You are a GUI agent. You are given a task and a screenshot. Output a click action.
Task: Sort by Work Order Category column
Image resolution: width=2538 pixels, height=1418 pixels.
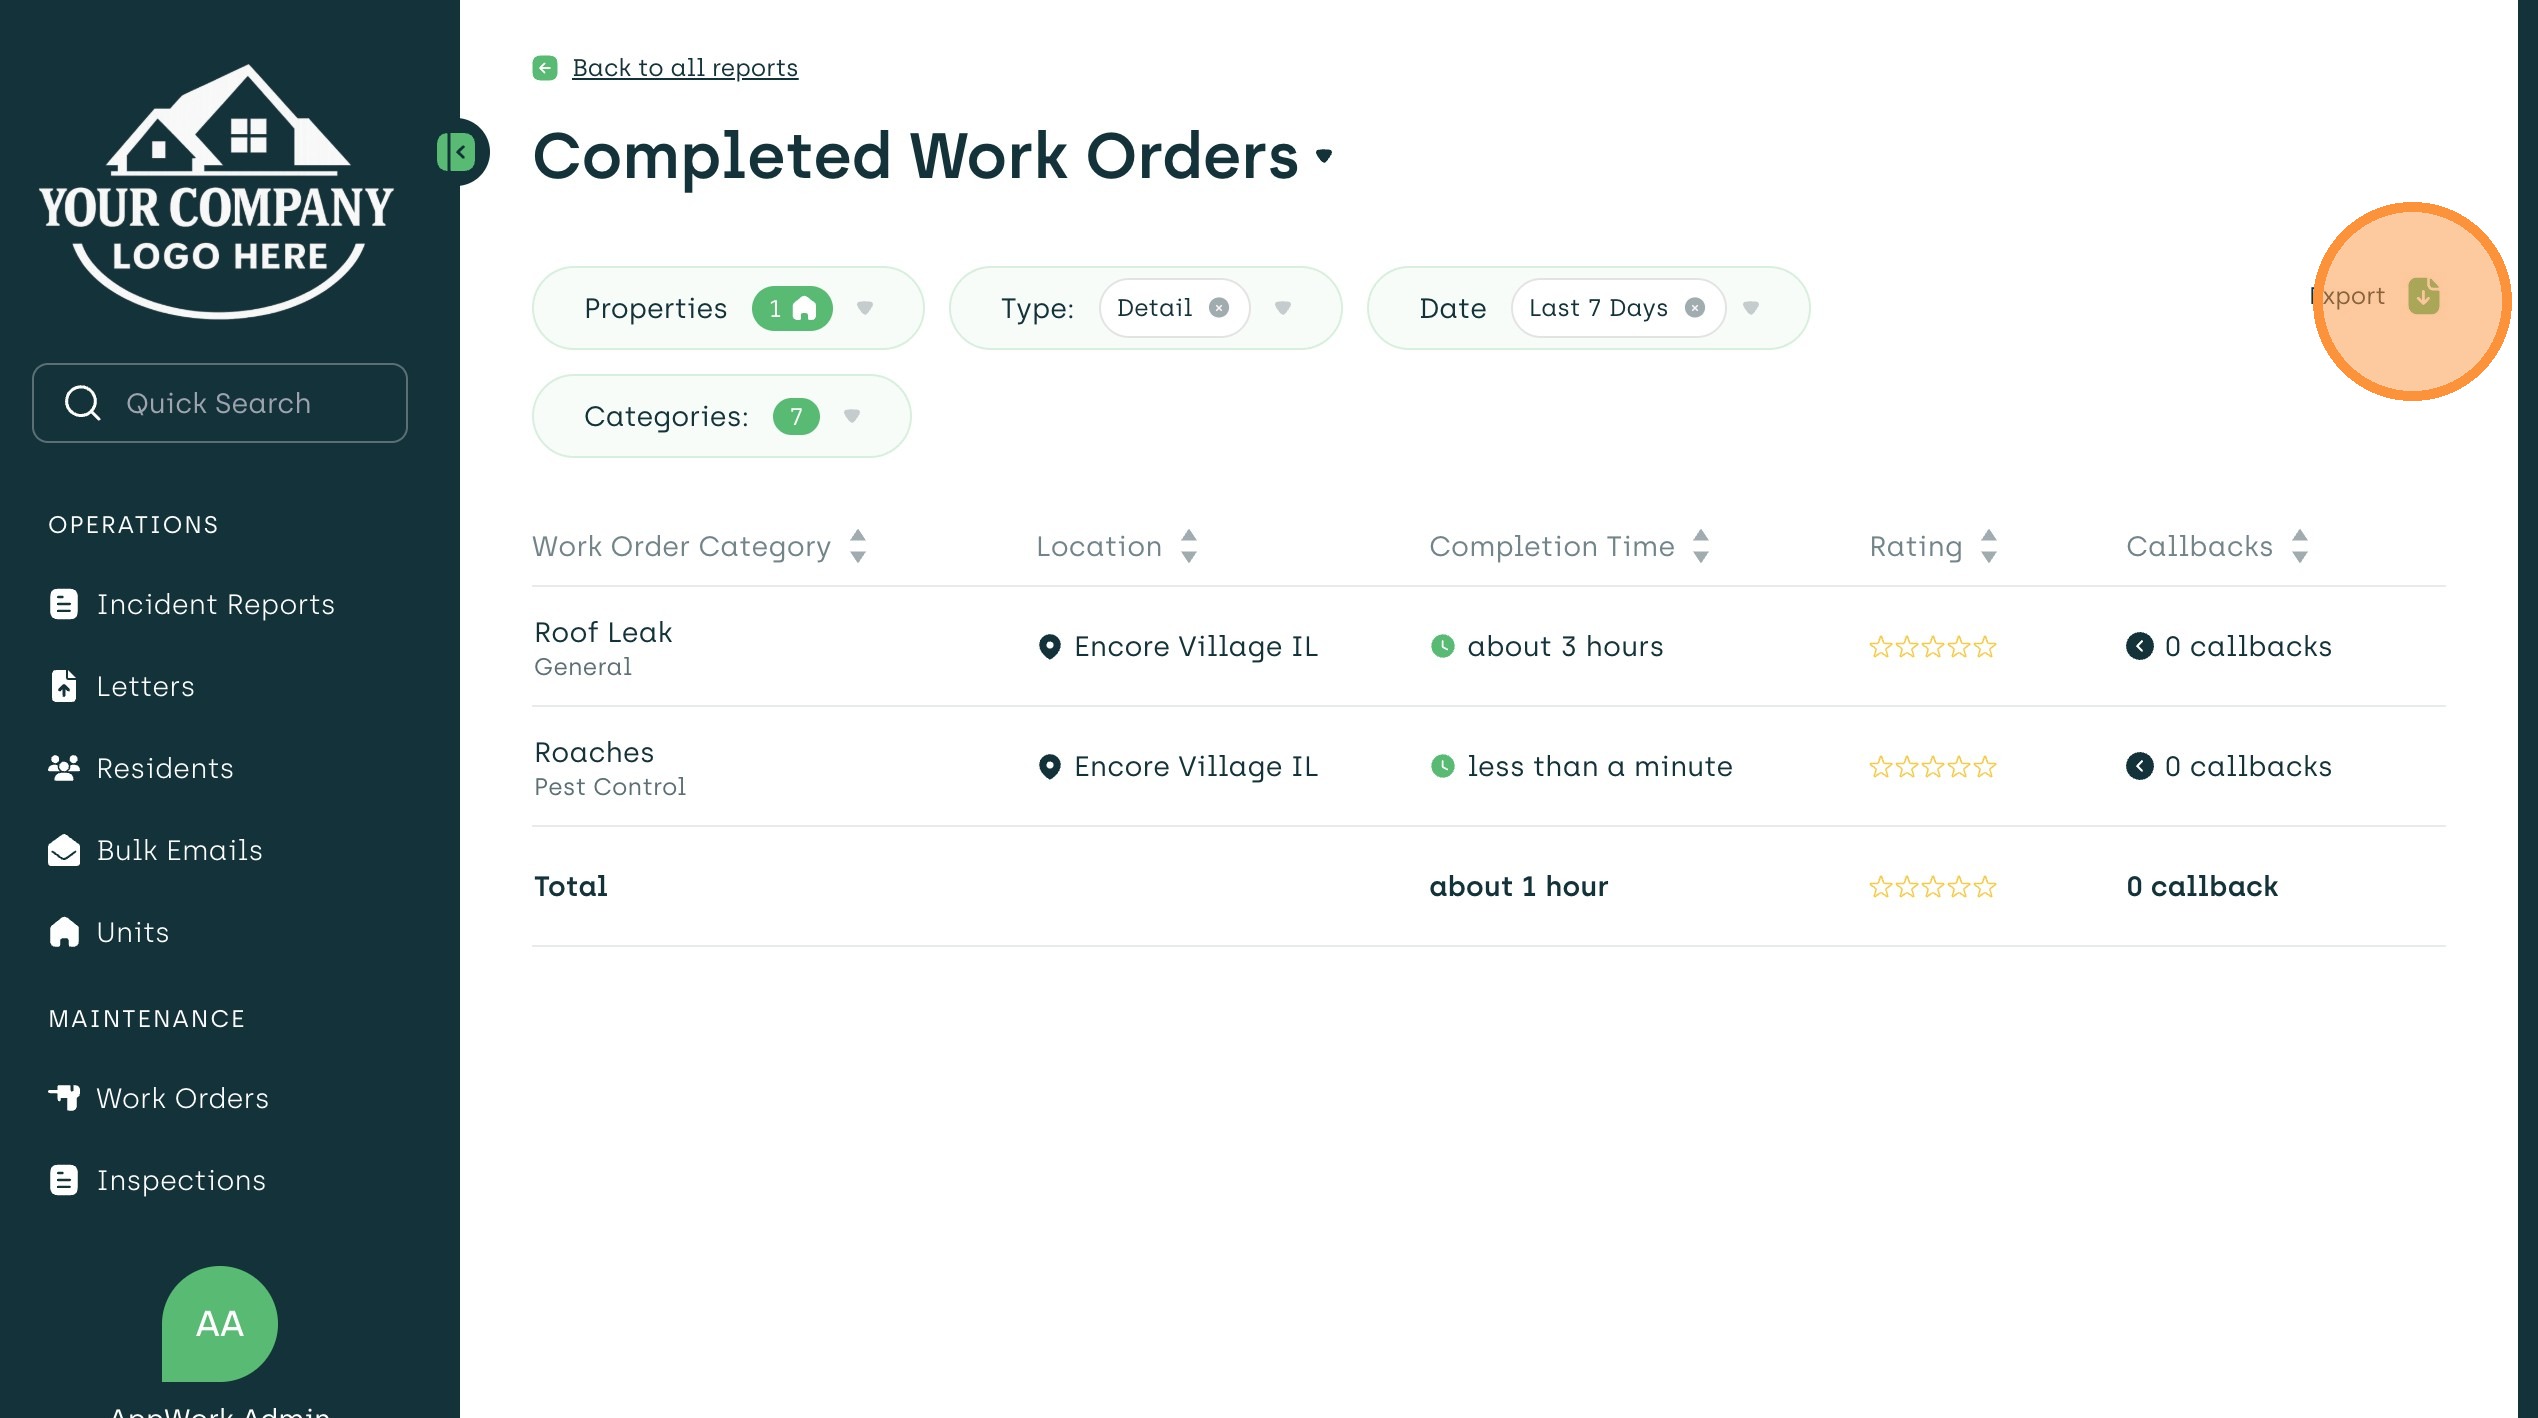[x=858, y=546]
